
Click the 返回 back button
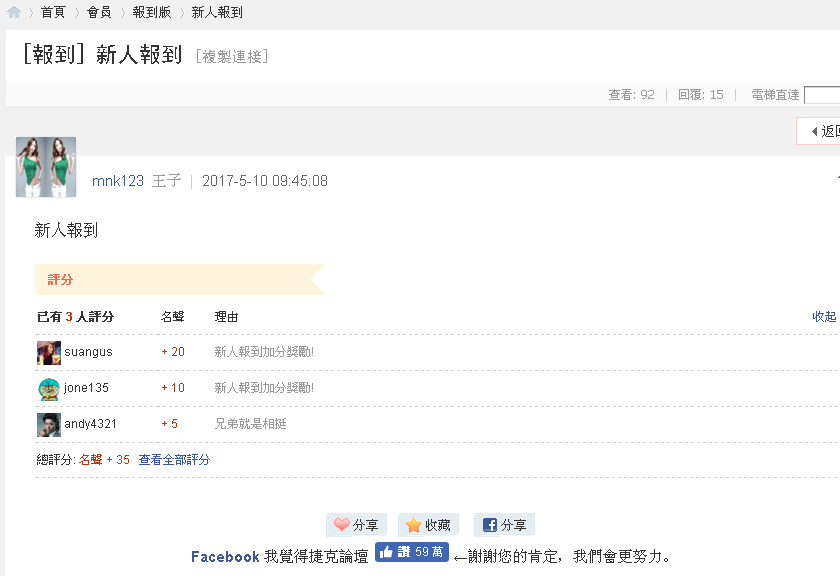[x=819, y=131]
